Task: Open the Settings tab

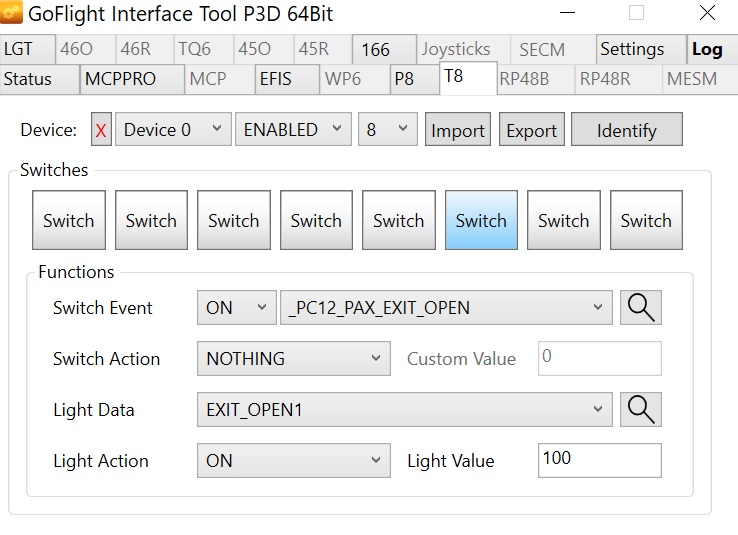Action: click(x=632, y=49)
